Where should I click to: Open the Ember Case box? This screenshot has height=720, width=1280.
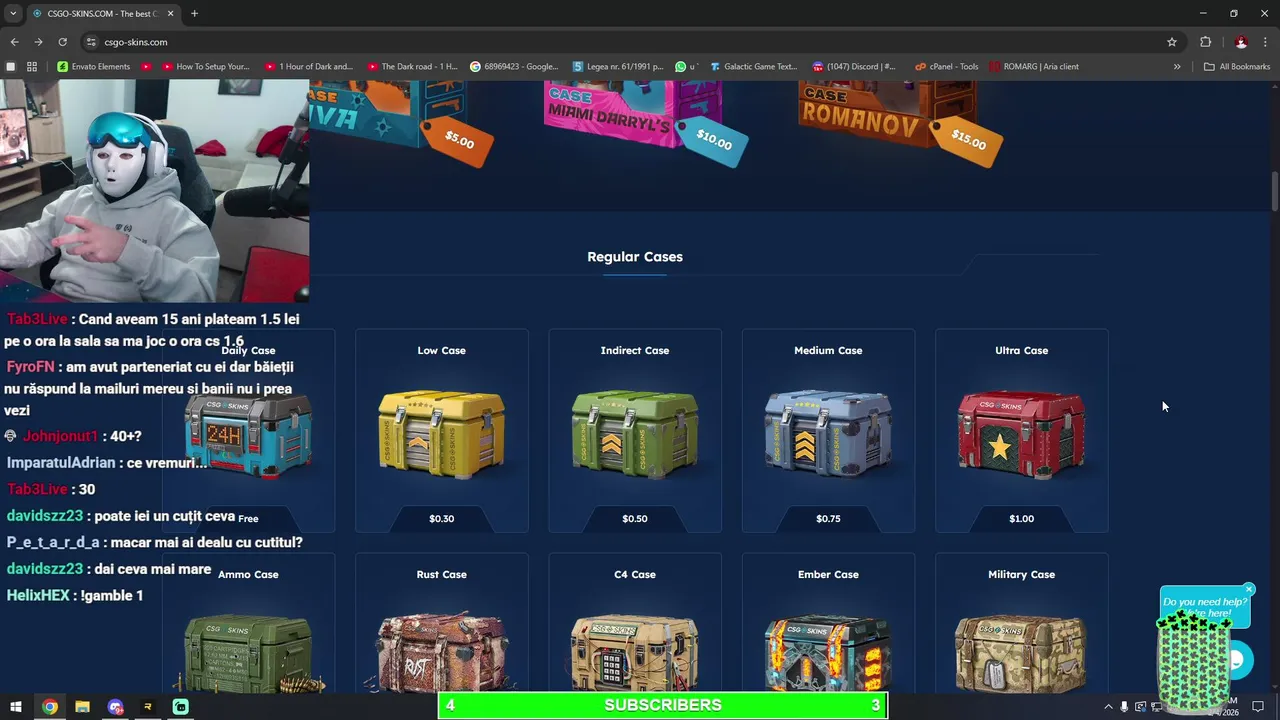coord(828,652)
